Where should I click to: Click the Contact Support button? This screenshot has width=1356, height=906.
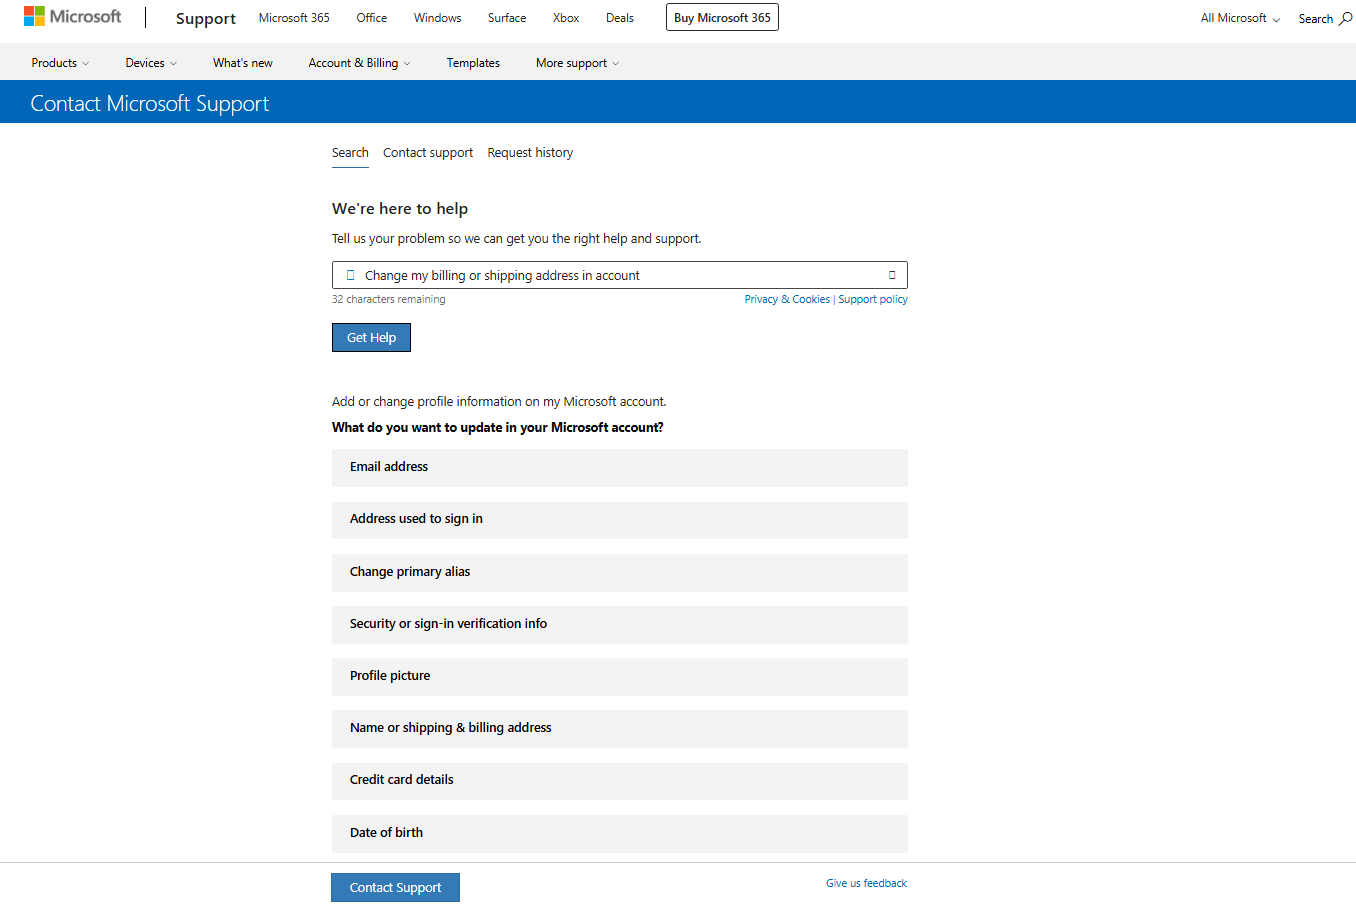click(x=395, y=888)
